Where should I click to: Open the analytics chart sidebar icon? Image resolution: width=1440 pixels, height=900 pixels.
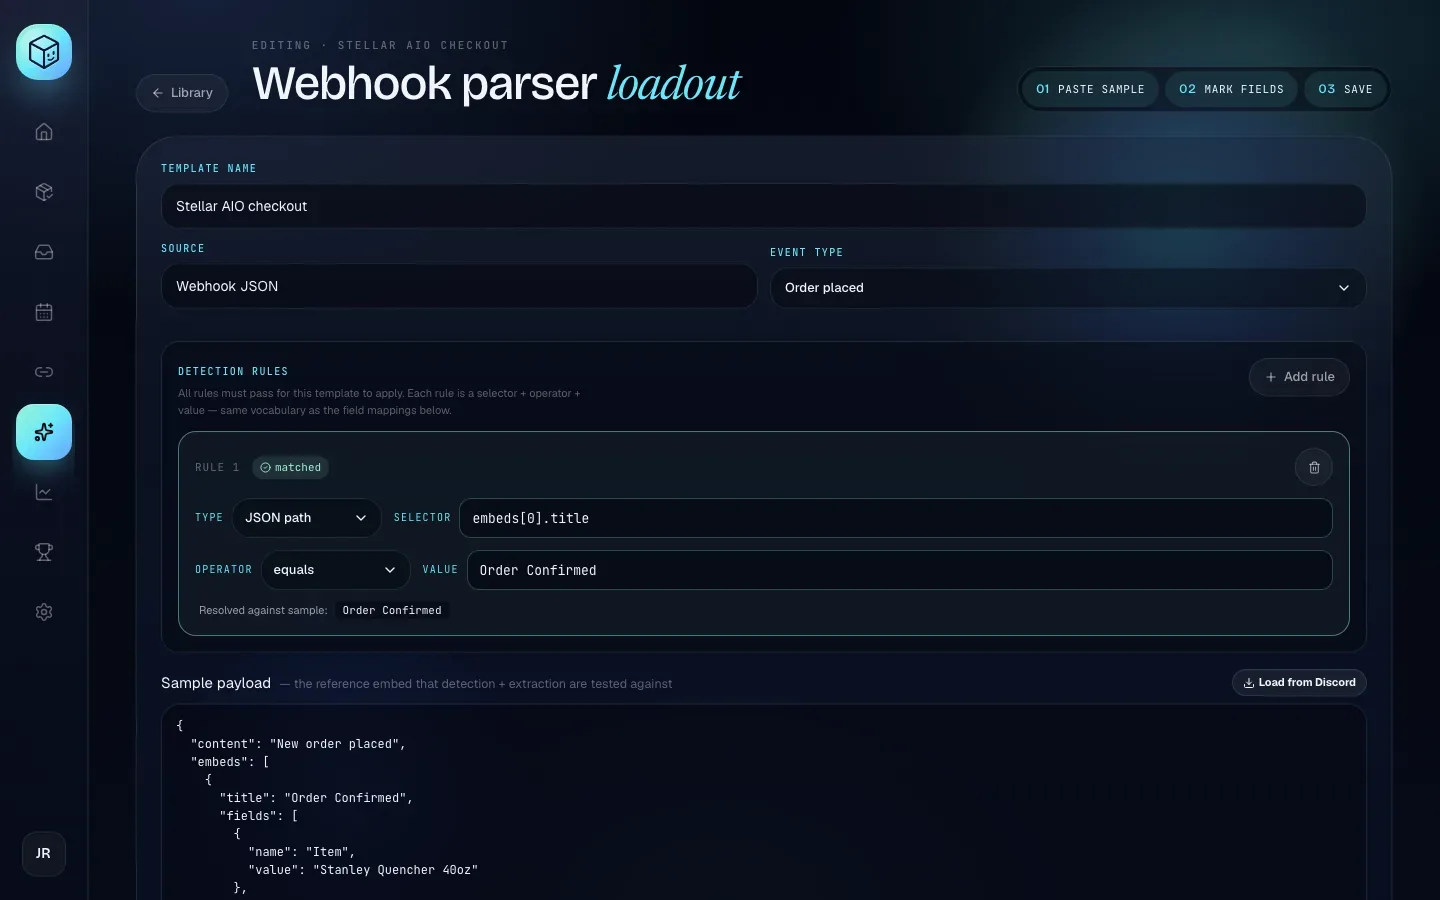tap(44, 492)
